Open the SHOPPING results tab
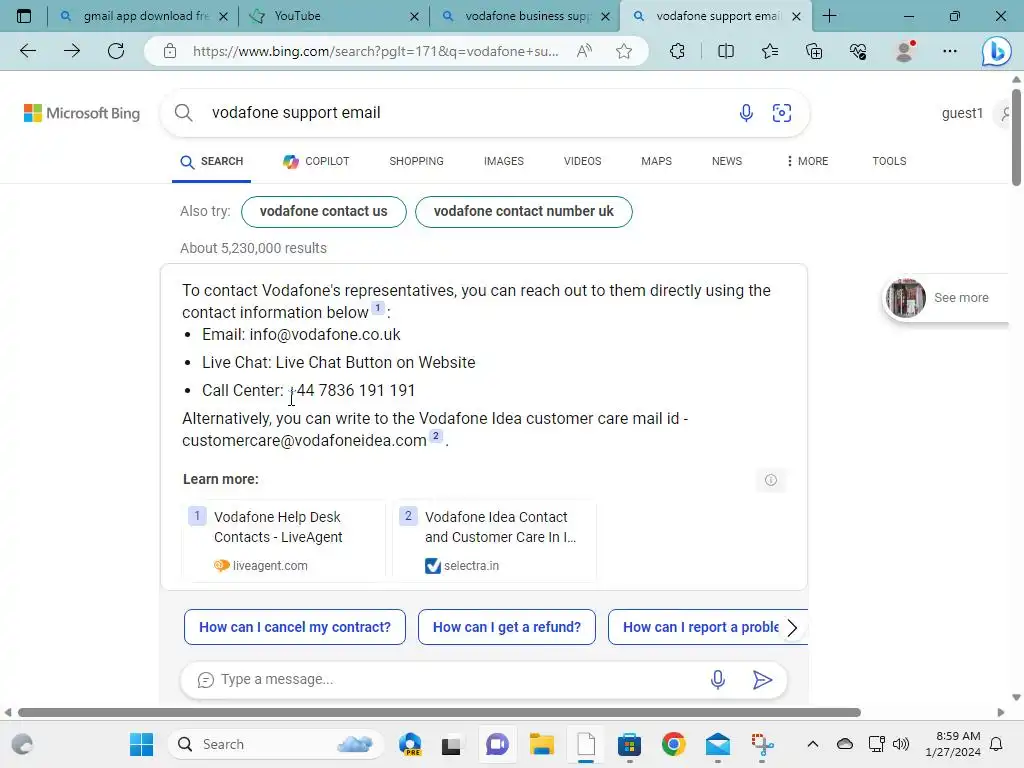1024x768 pixels. pyautogui.click(x=416, y=161)
